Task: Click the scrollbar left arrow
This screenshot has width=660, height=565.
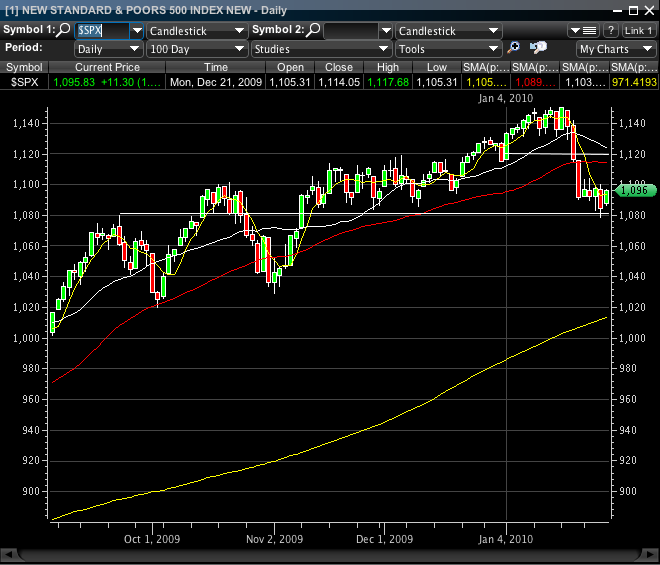Action: pyautogui.click(x=8, y=554)
